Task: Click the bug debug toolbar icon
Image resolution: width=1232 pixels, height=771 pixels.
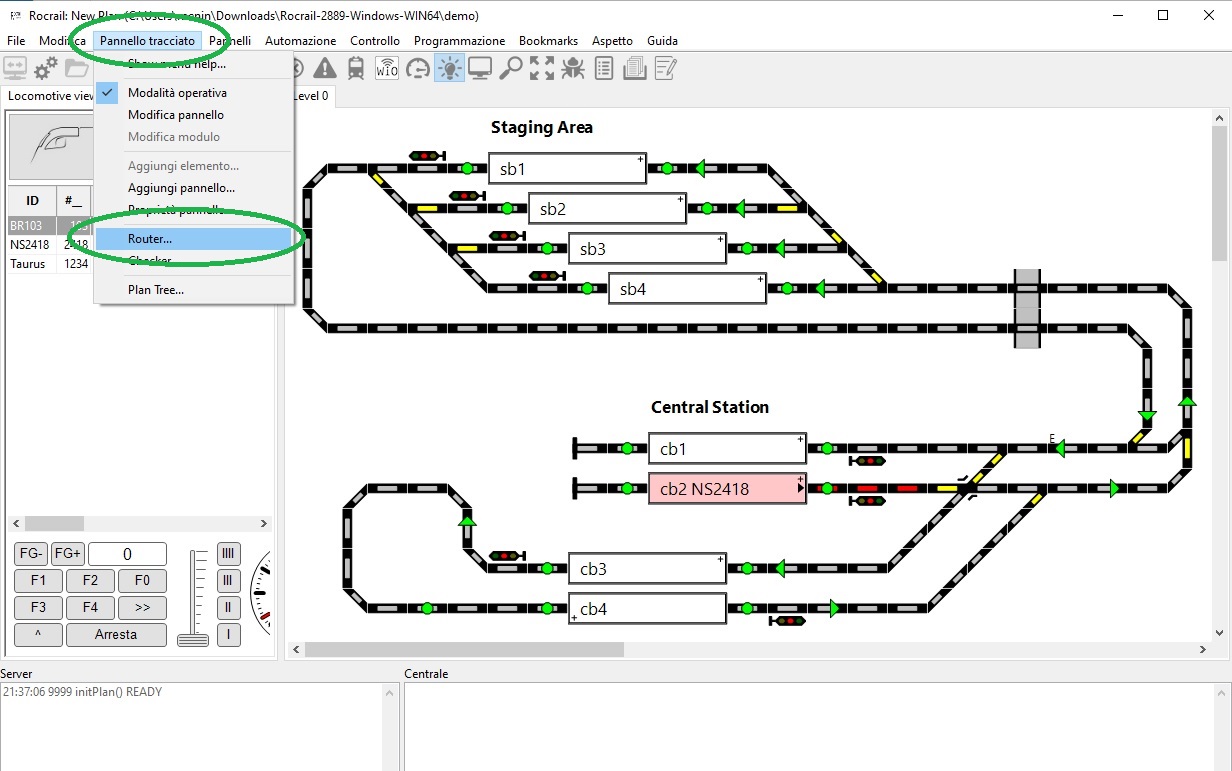Action: pos(573,68)
